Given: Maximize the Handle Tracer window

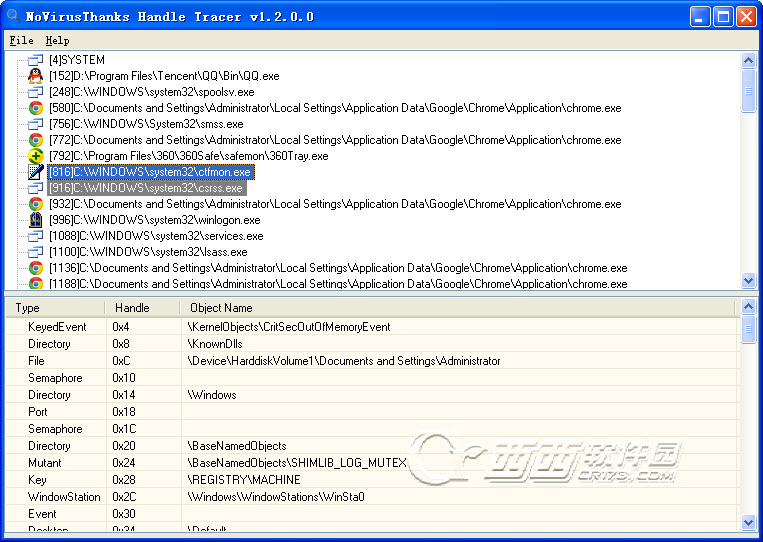Looking at the screenshot, I should tap(723, 17).
